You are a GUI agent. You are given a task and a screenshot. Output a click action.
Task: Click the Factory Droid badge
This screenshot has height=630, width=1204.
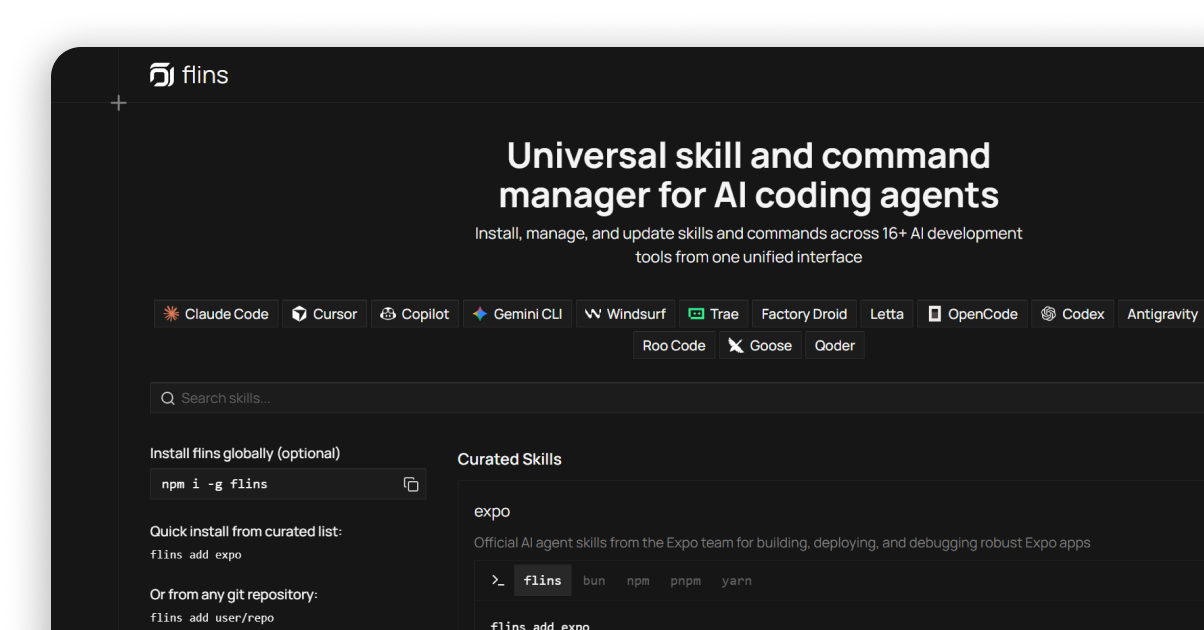(x=804, y=314)
